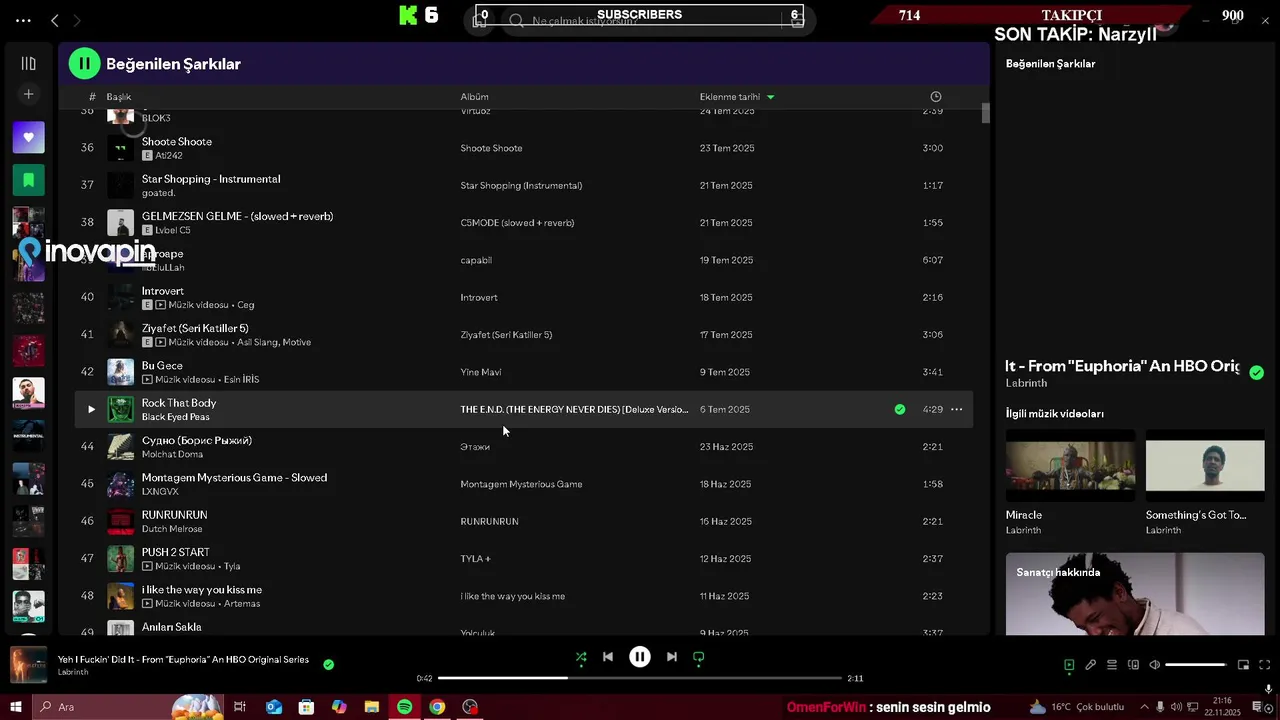Open Spotify from the Windows taskbar
The width and height of the screenshot is (1280, 720).
pos(405,707)
